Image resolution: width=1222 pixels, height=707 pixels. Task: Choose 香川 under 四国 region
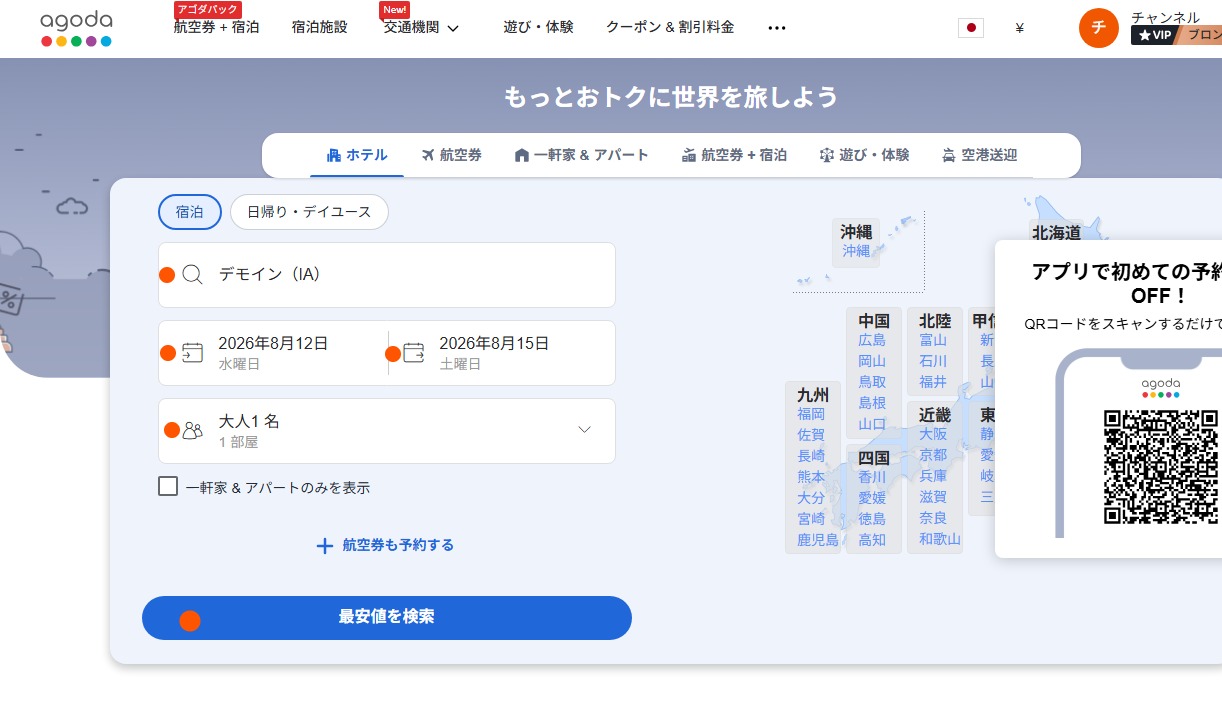pyautogui.click(x=872, y=477)
